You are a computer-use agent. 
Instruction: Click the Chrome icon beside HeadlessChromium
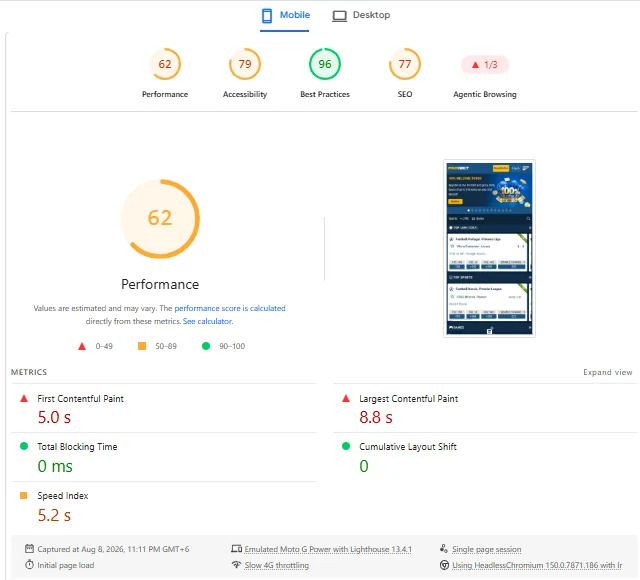tap(444, 565)
